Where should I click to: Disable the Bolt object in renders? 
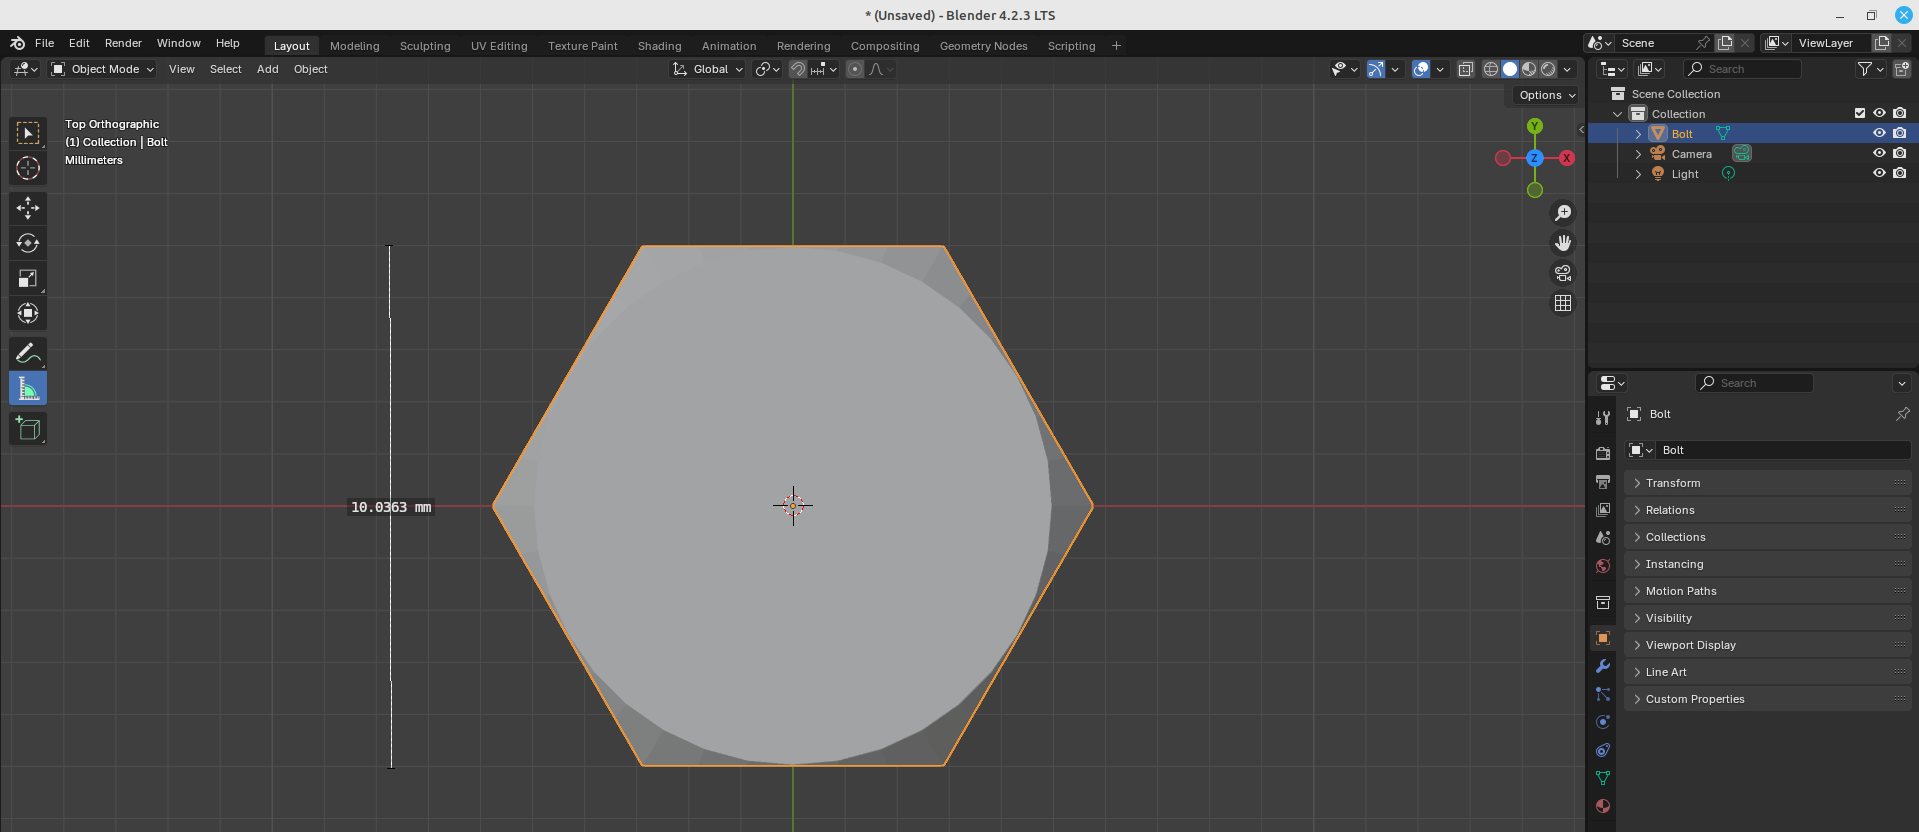point(1899,133)
